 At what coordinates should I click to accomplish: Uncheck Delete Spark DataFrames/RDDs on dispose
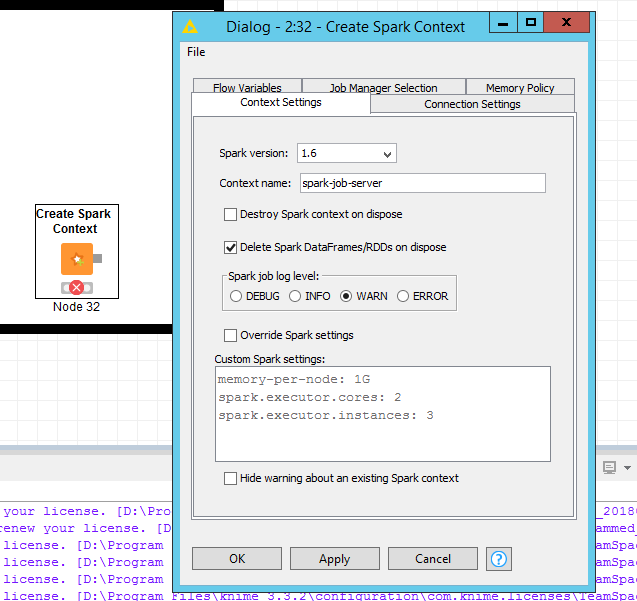[x=230, y=247]
